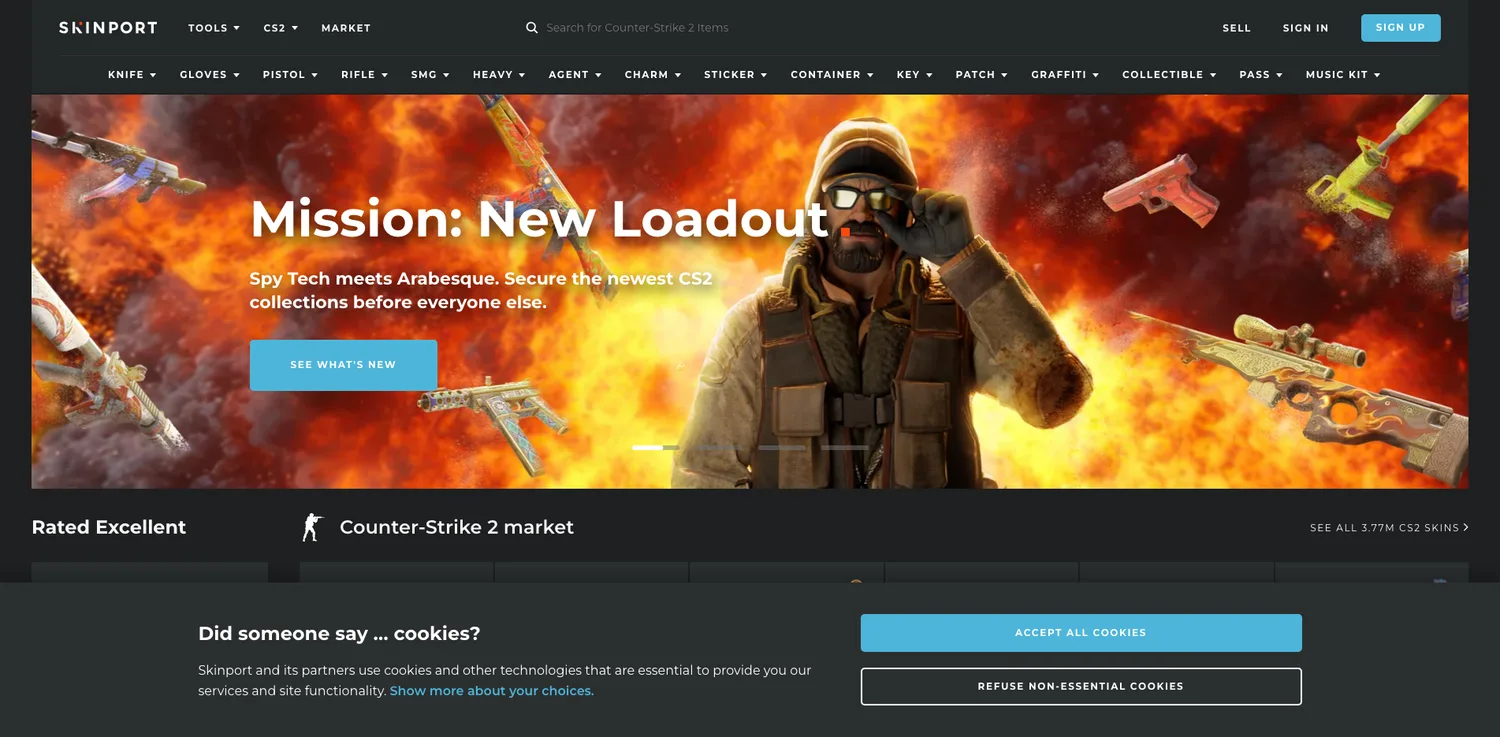Expand the Container category menu

832,75
